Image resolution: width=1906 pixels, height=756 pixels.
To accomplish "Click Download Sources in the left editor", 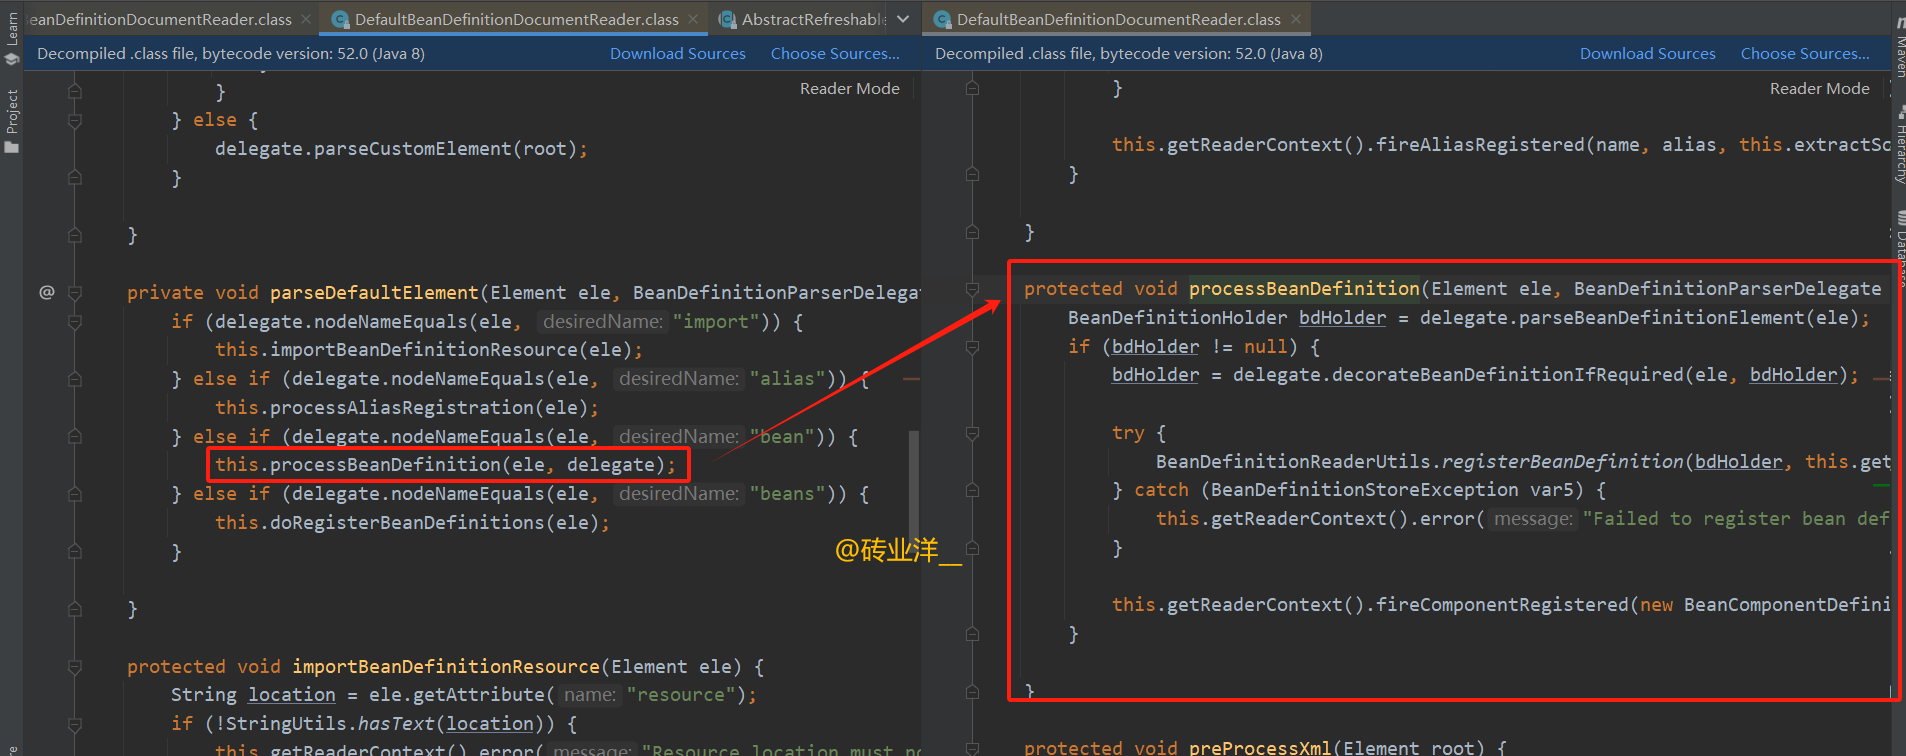I will [678, 54].
